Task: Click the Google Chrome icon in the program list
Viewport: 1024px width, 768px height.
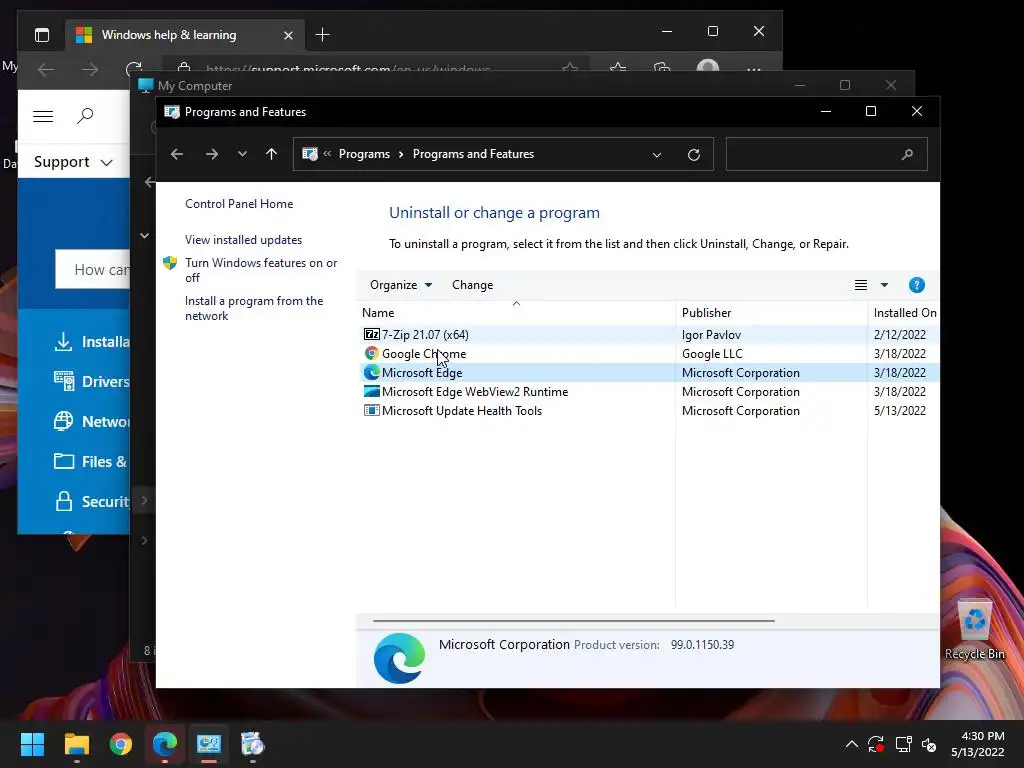Action: pyautogui.click(x=372, y=353)
